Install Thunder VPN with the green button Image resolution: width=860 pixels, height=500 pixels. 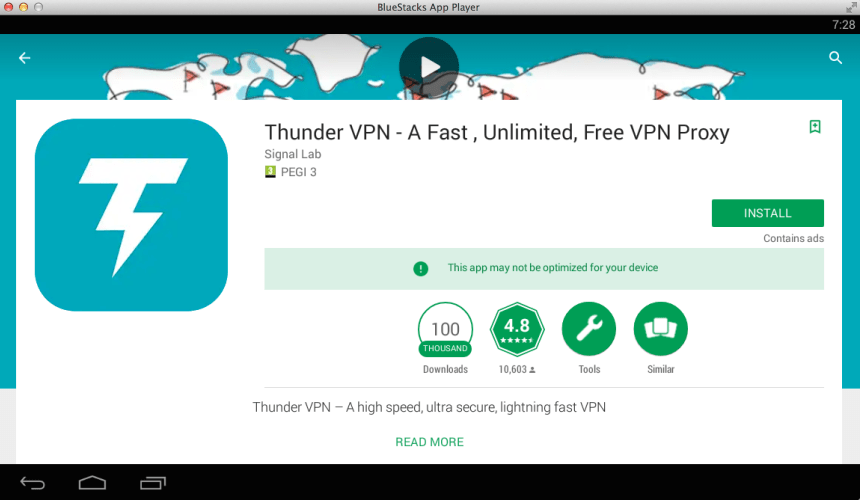pyautogui.click(x=767, y=213)
